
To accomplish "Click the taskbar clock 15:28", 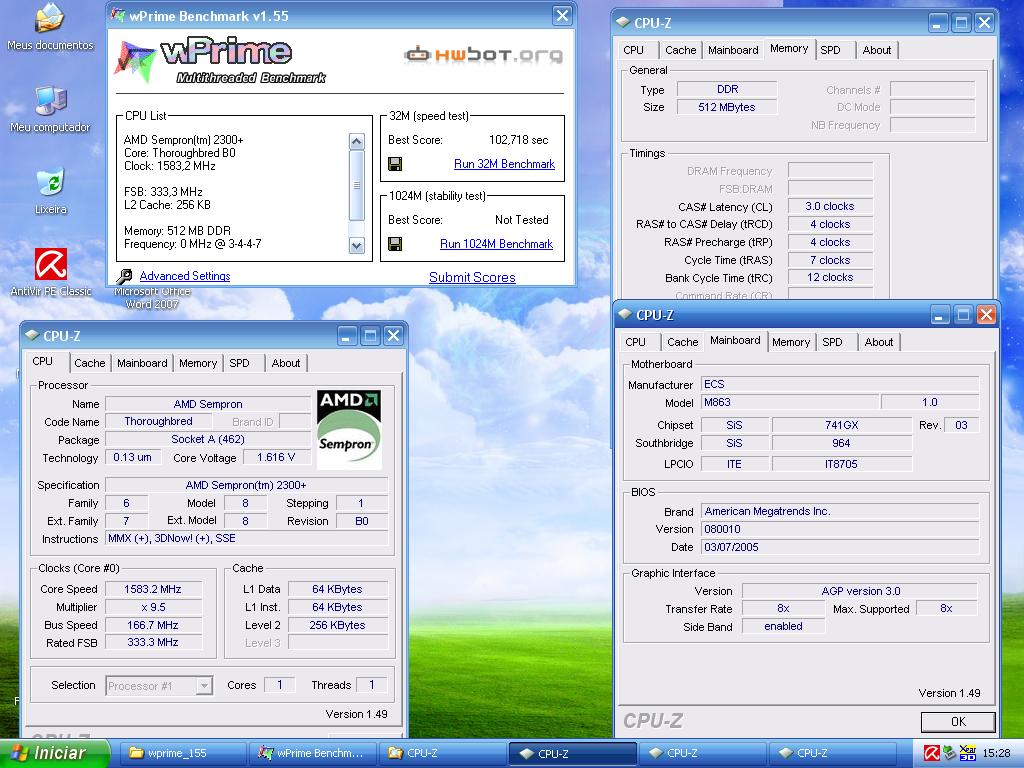I will pos(996,754).
